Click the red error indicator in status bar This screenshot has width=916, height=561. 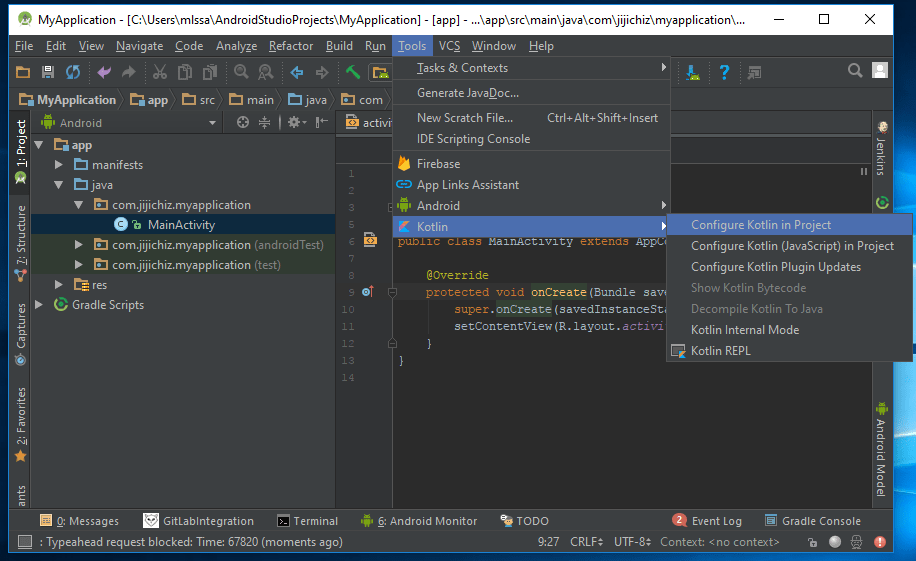(x=880, y=542)
